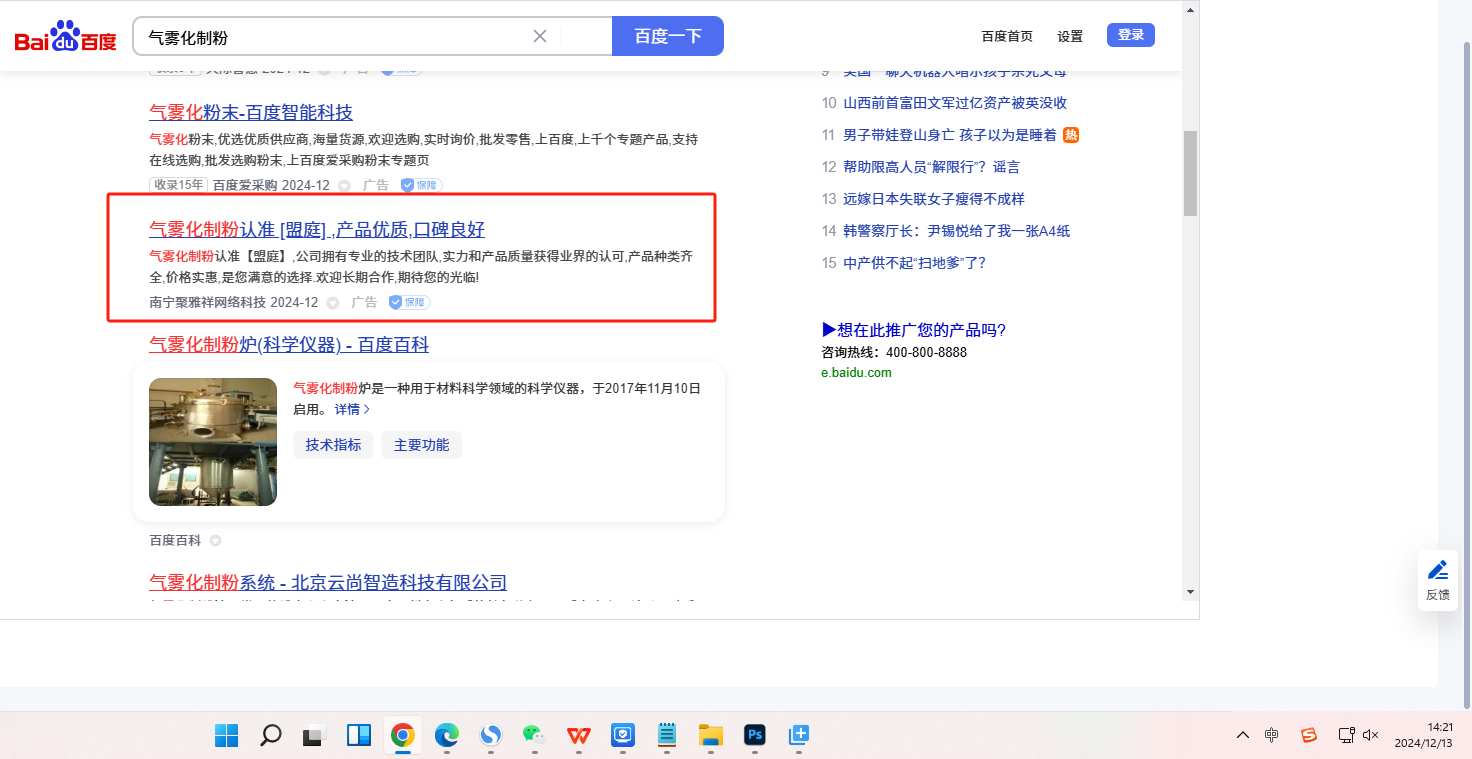Image resolution: width=1472 pixels, height=759 pixels.
Task: Open WPS Office from taskbar
Action: pos(578,736)
